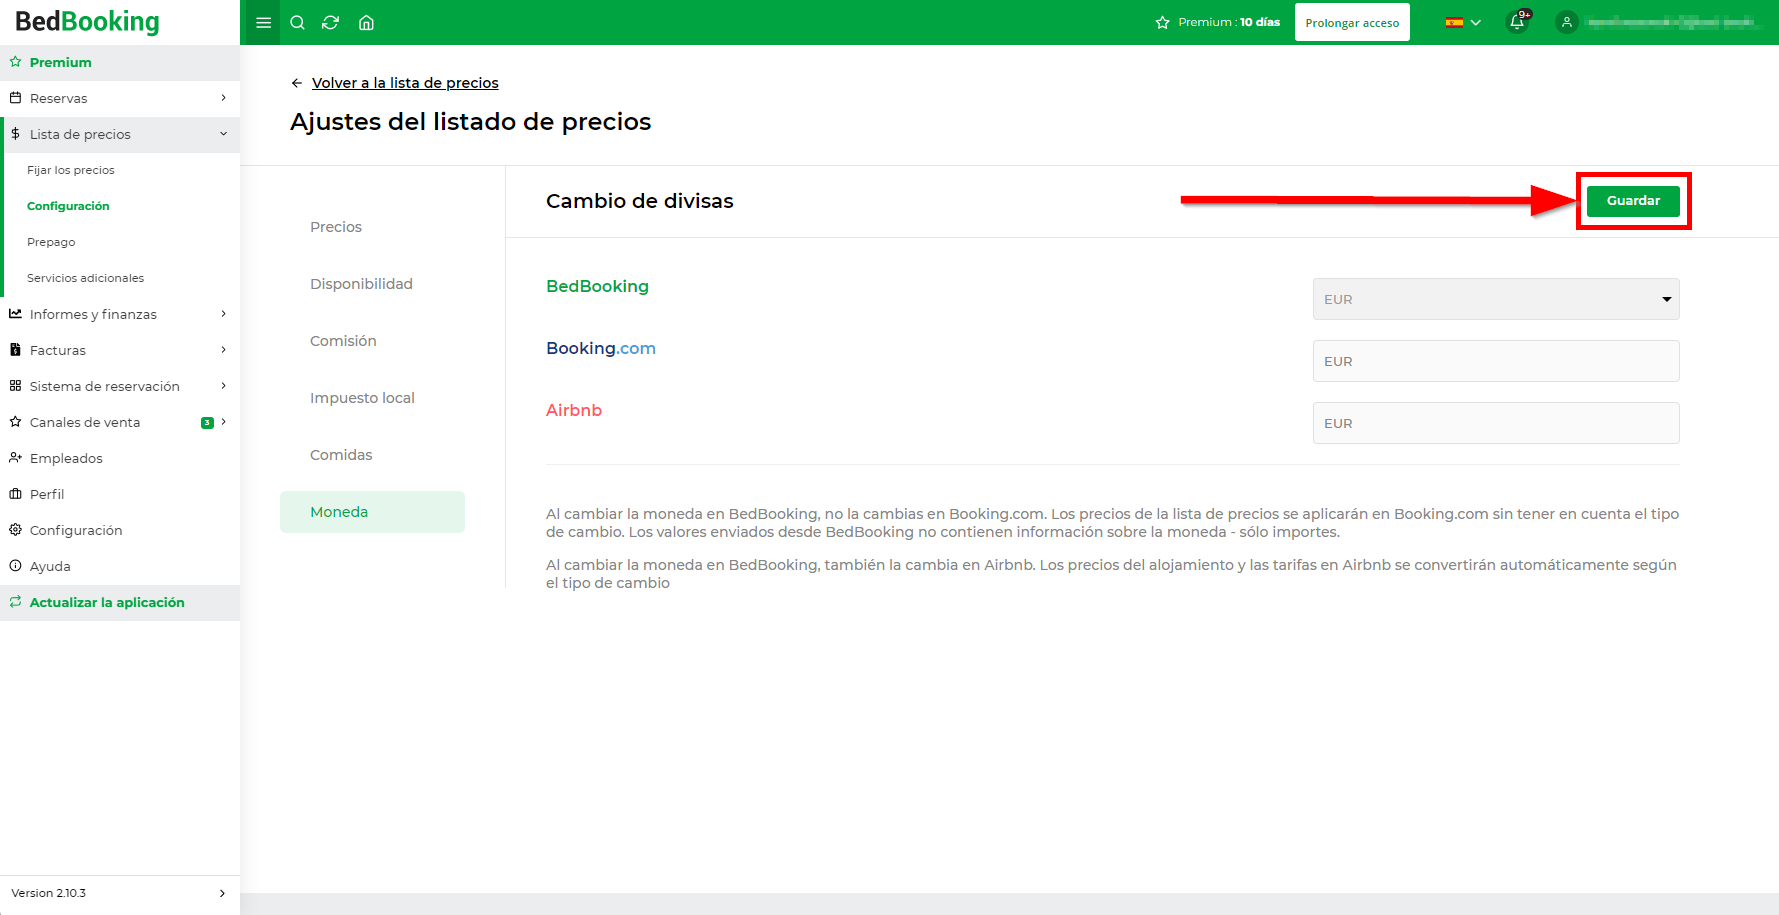Click the refresh icon in the top bar

(331, 22)
